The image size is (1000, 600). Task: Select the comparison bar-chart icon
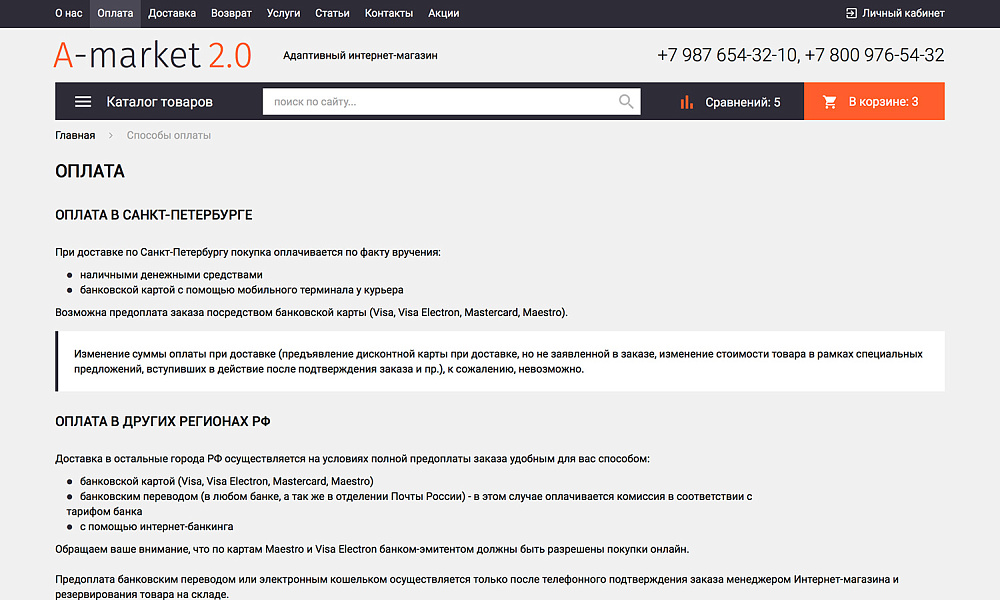point(686,101)
